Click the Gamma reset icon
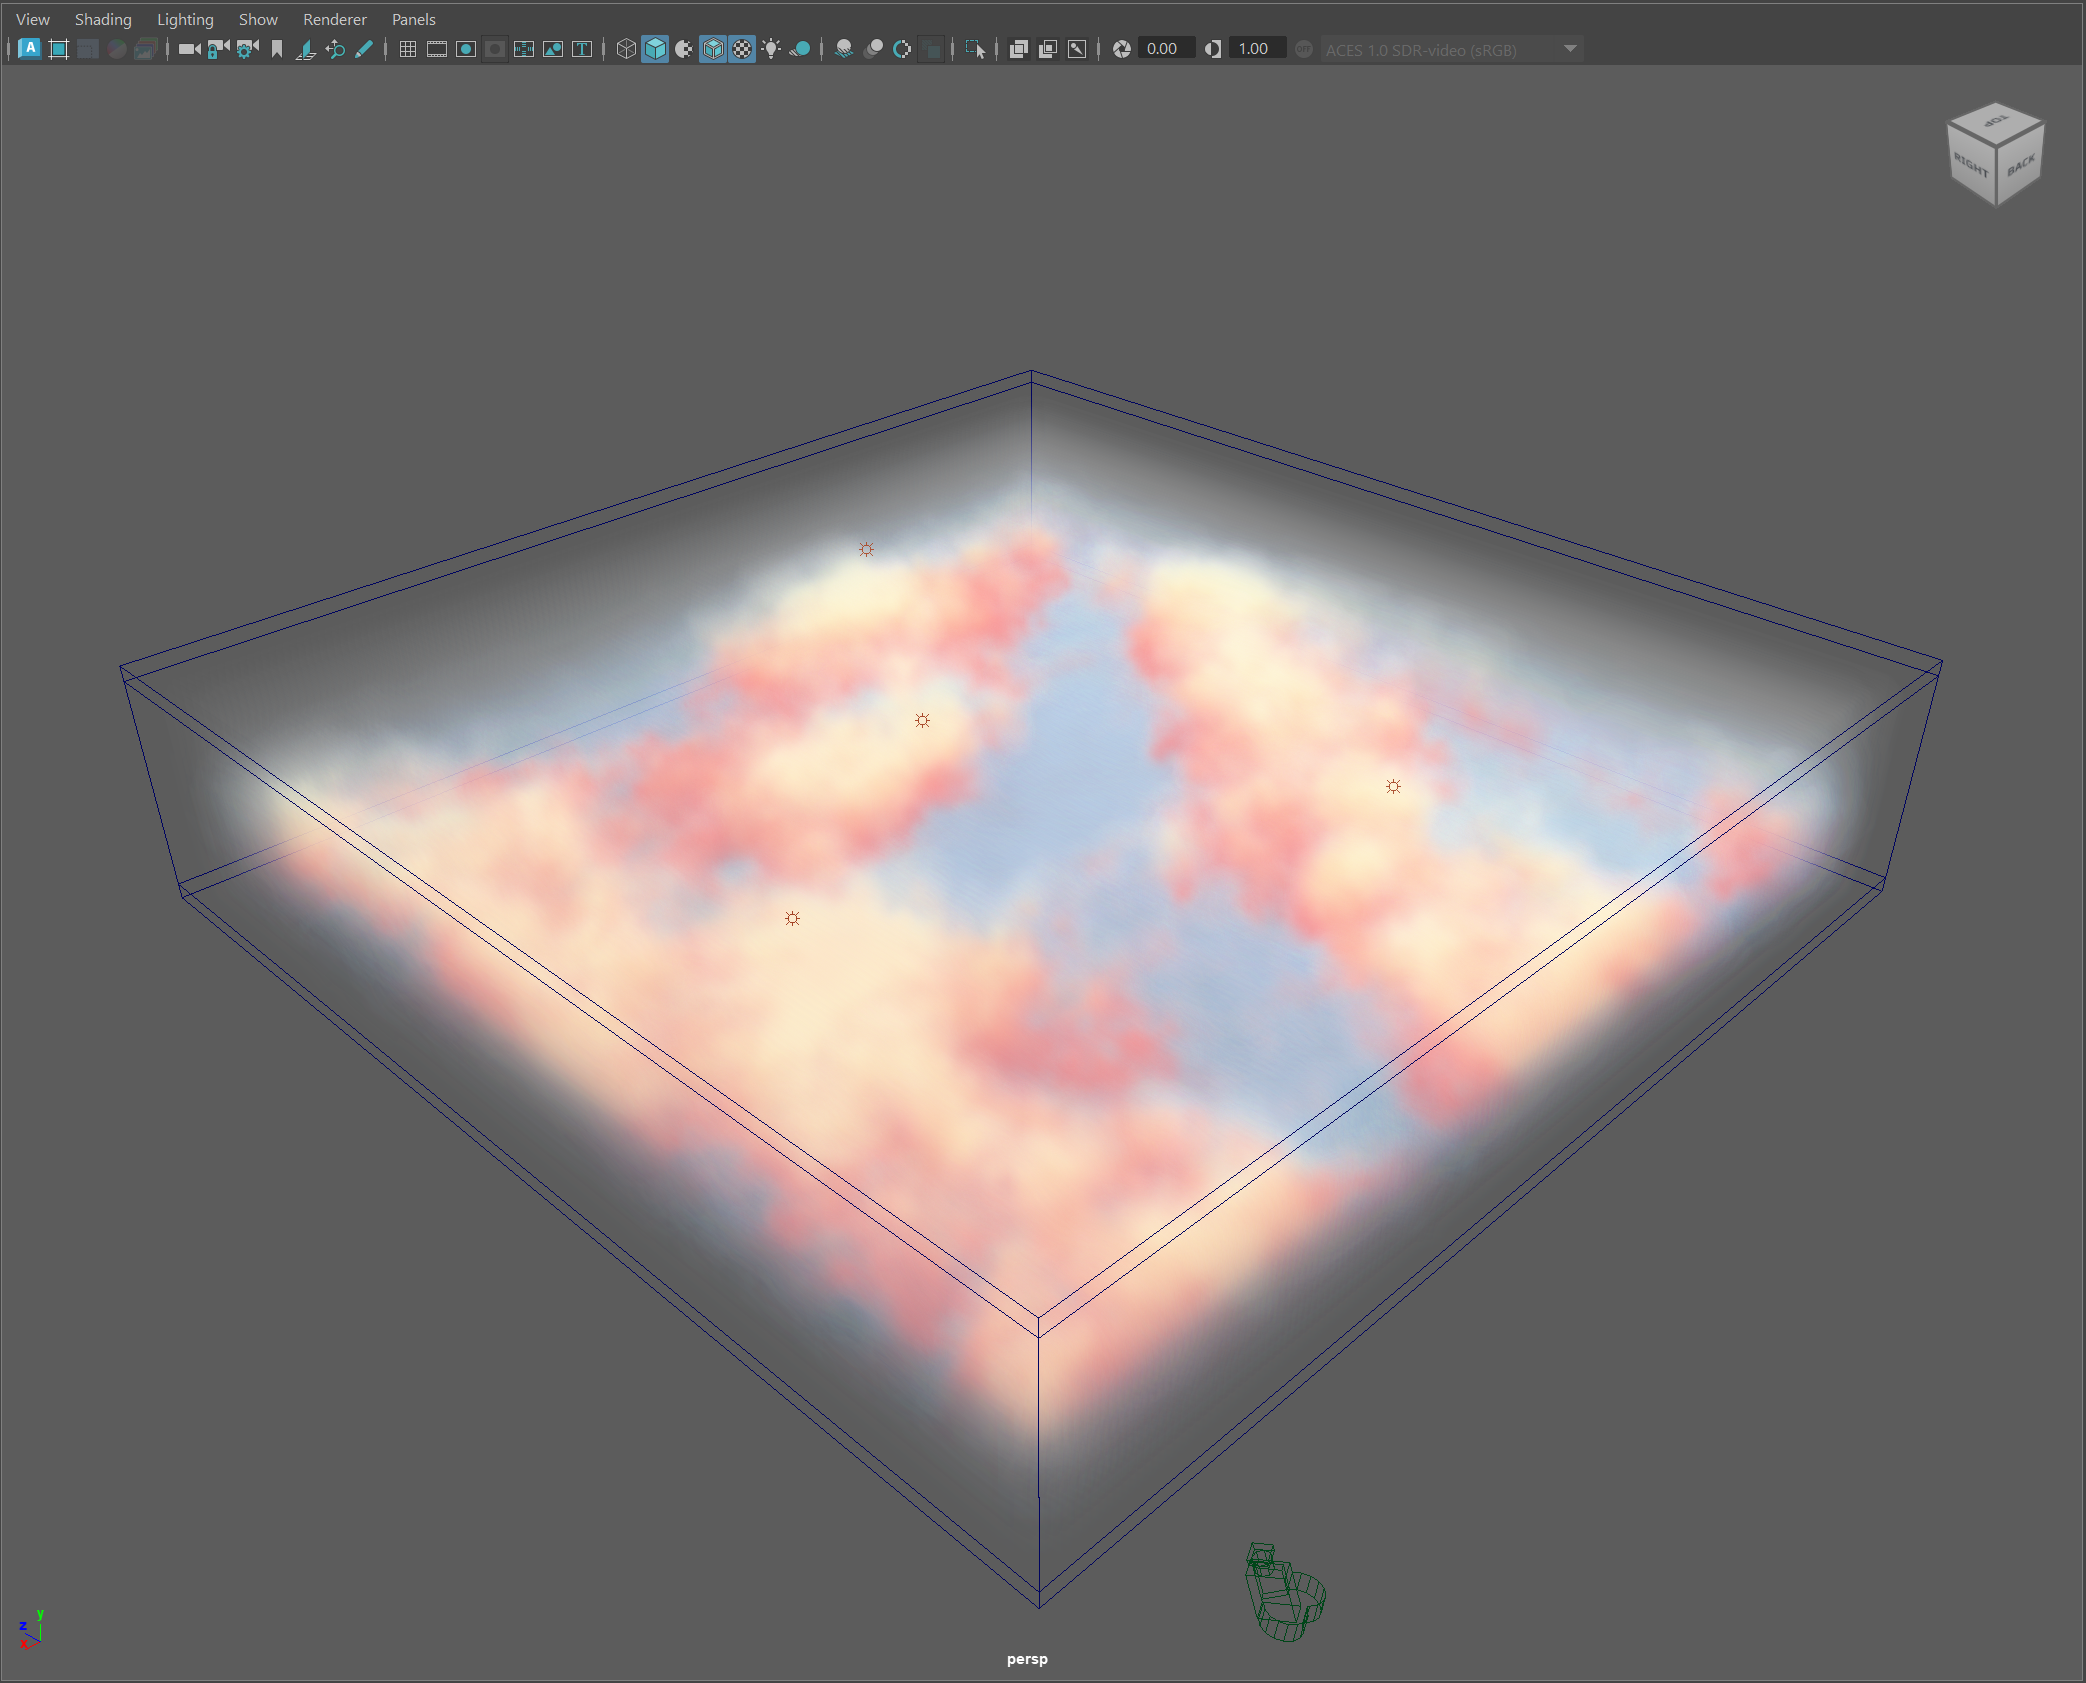 pyautogui.click(x=1213, y=49)
